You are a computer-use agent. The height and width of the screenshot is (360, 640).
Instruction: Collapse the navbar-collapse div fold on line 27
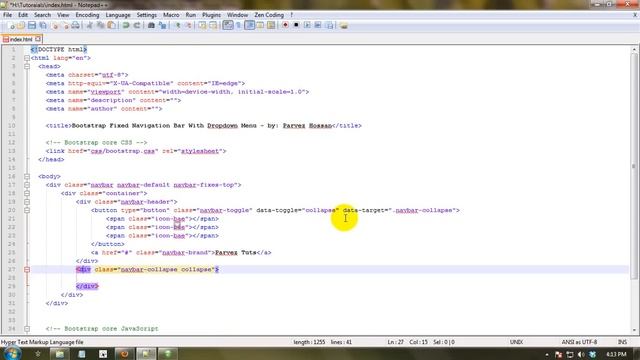(x=27, y=269)
